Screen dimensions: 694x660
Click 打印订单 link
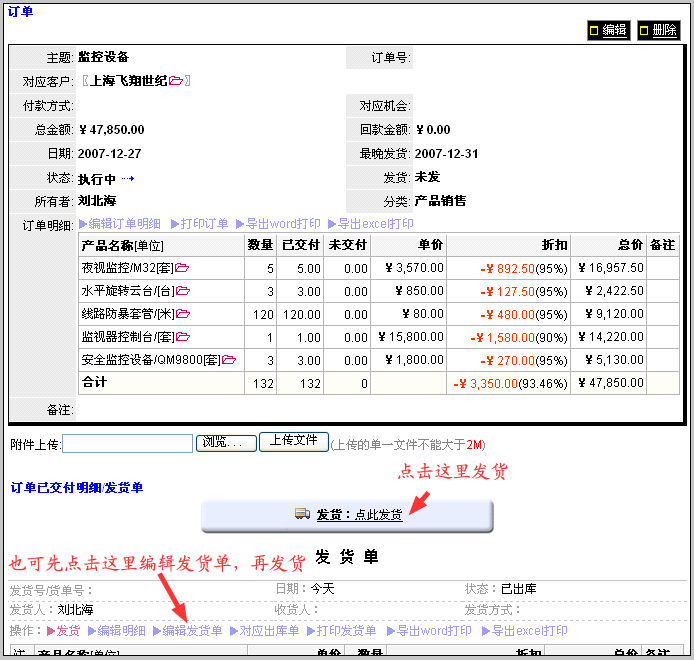pos(200,224)
